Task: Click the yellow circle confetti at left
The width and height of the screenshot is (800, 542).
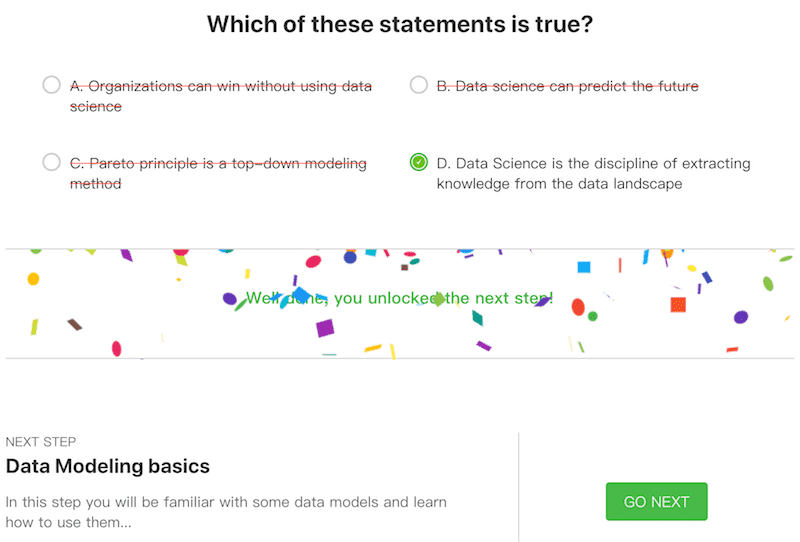Action: 33,279
